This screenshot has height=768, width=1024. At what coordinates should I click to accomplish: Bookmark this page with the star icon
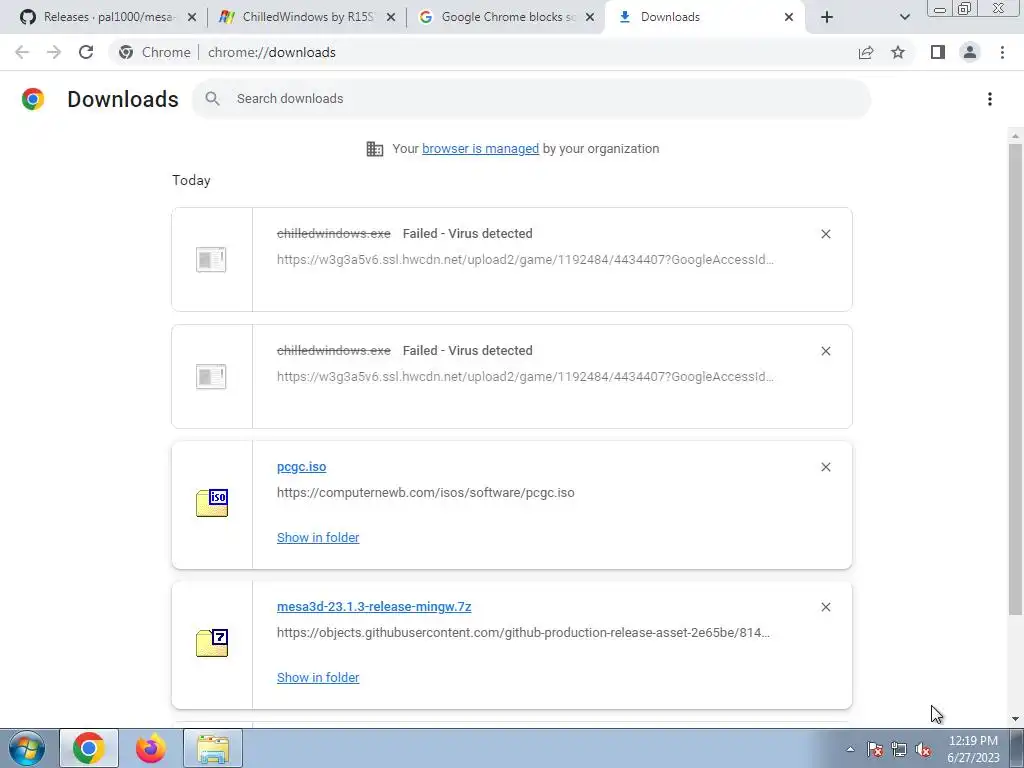point(898,52)
